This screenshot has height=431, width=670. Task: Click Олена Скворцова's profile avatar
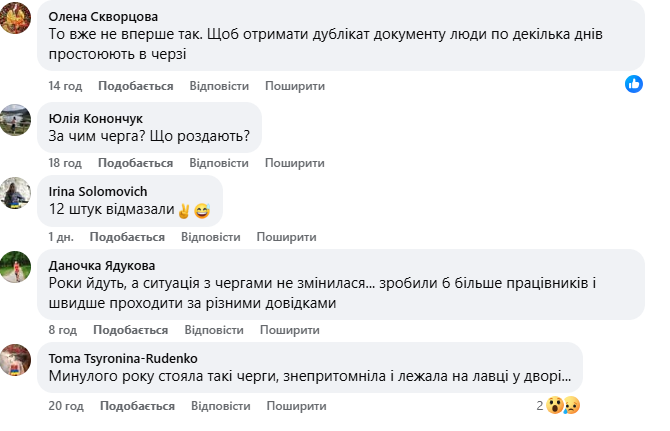(x=16, y=19)
